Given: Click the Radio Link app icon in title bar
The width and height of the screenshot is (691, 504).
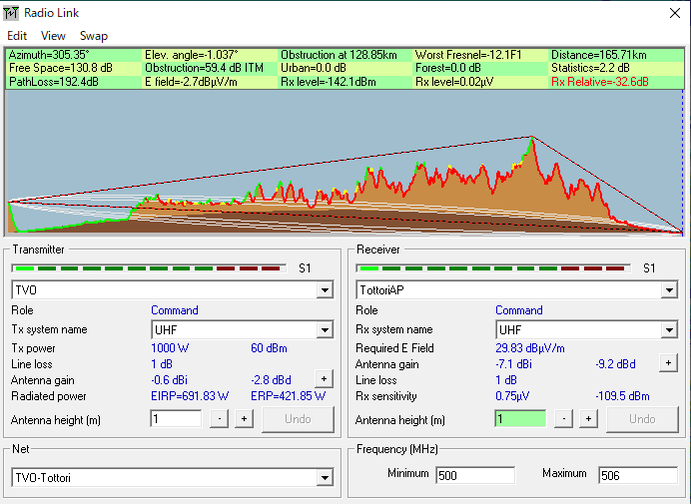Looking at the screenshot, I should click(11, 13).
